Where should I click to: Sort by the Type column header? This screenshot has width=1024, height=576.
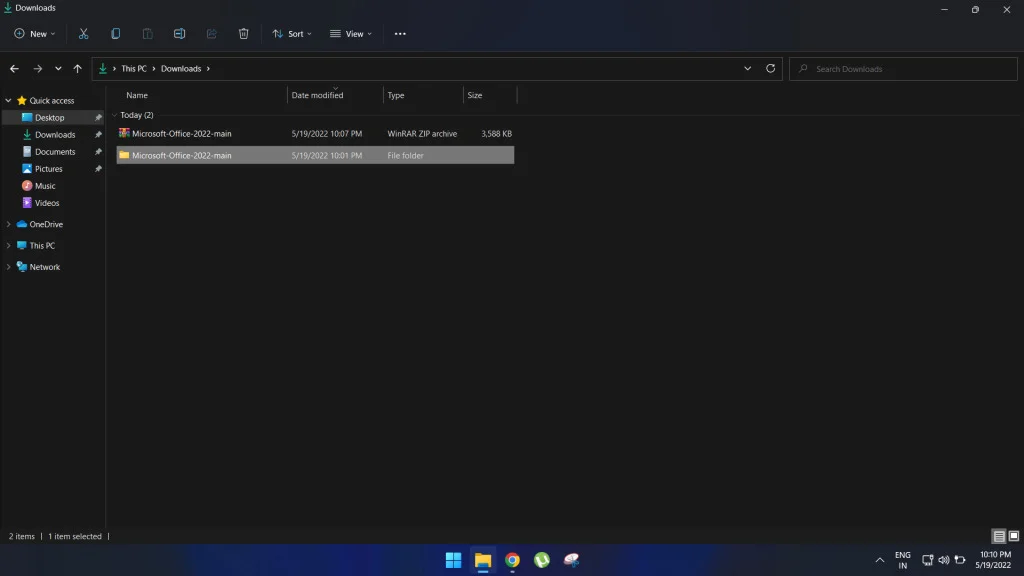[396, 95]
